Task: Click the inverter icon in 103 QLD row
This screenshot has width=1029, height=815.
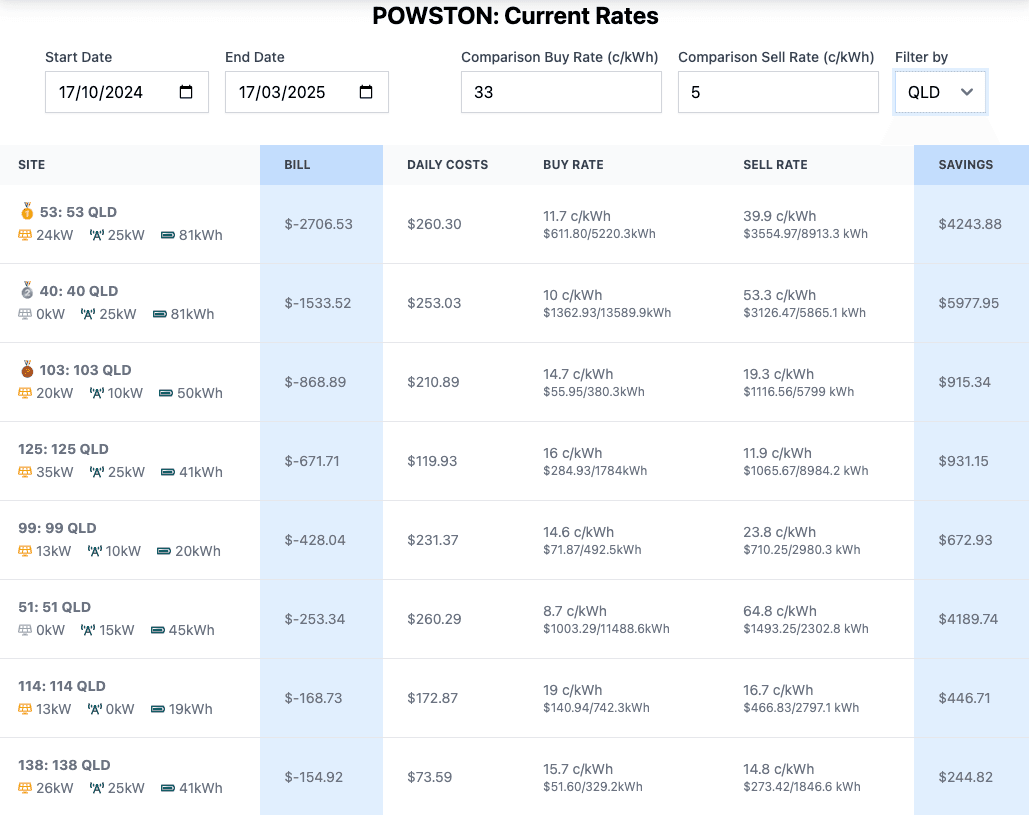Action: [x=96, y=393]
